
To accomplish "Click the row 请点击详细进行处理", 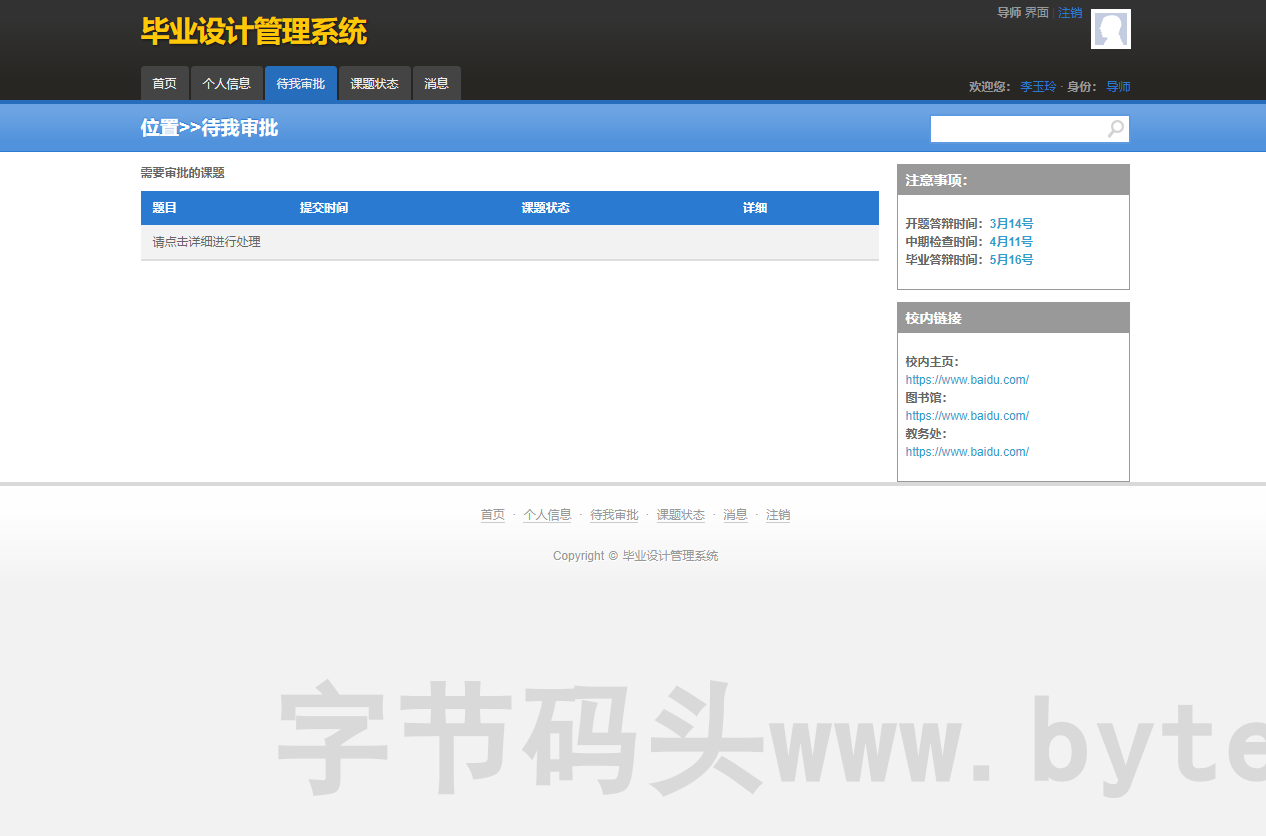I will [x=510, y=242].
